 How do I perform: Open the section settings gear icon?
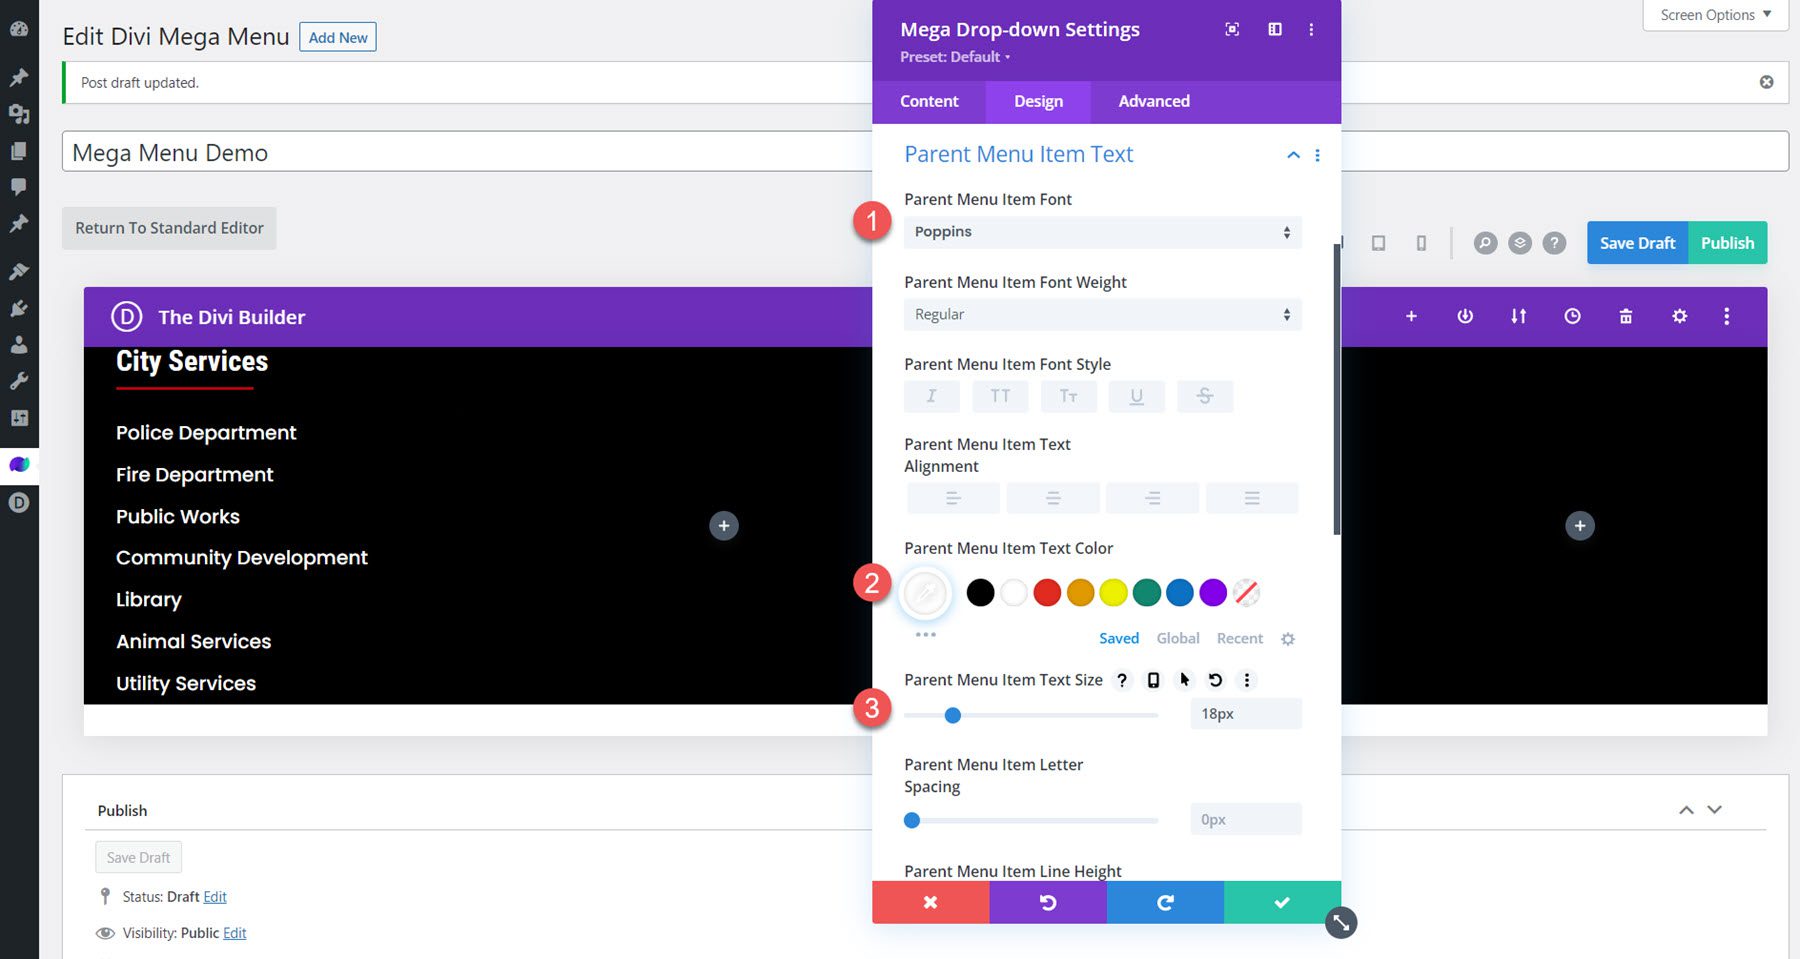pos(1679,316)
